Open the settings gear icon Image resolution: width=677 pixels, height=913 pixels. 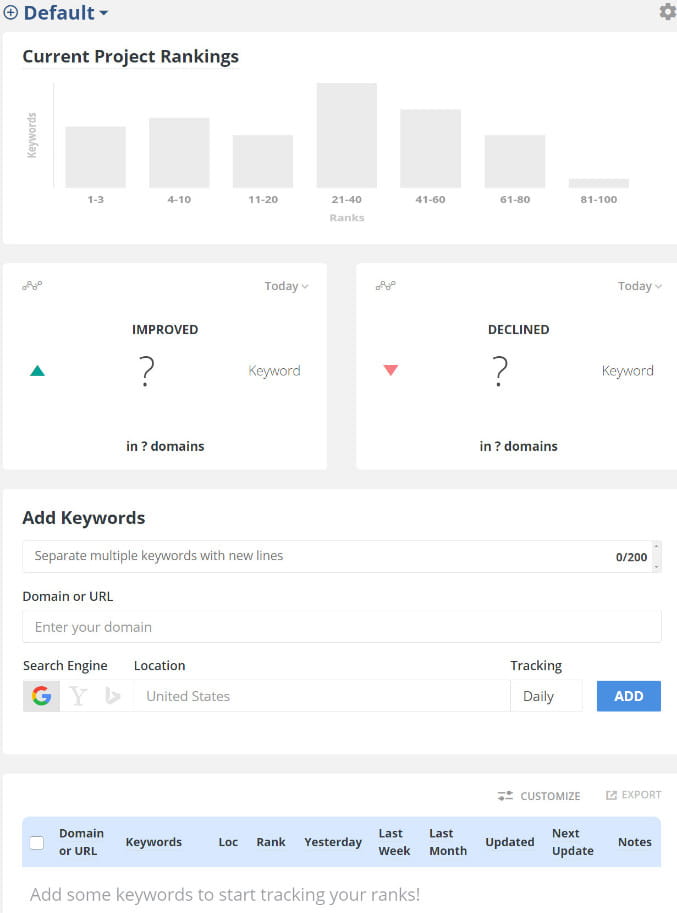pyautogui.click(x=667, y=12)
